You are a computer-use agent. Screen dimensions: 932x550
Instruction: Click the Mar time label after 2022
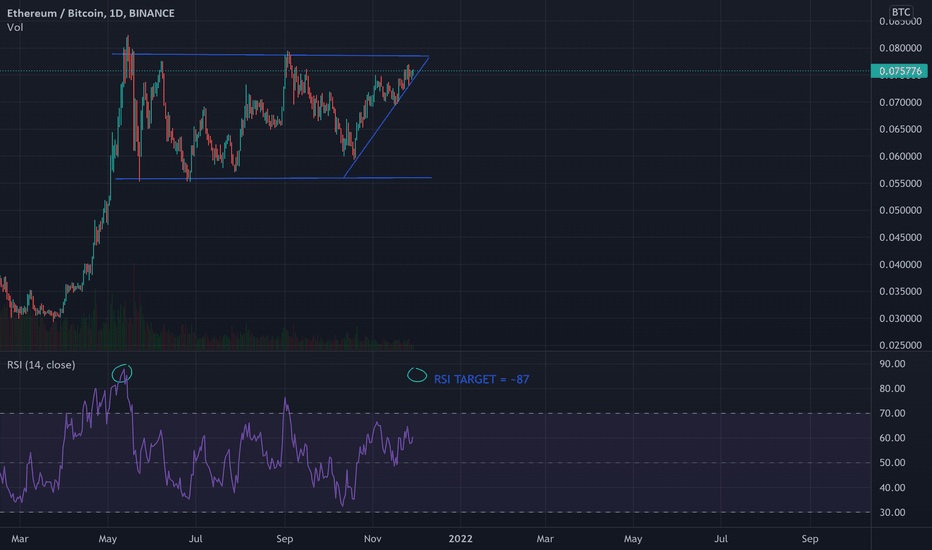pos(545,539)
